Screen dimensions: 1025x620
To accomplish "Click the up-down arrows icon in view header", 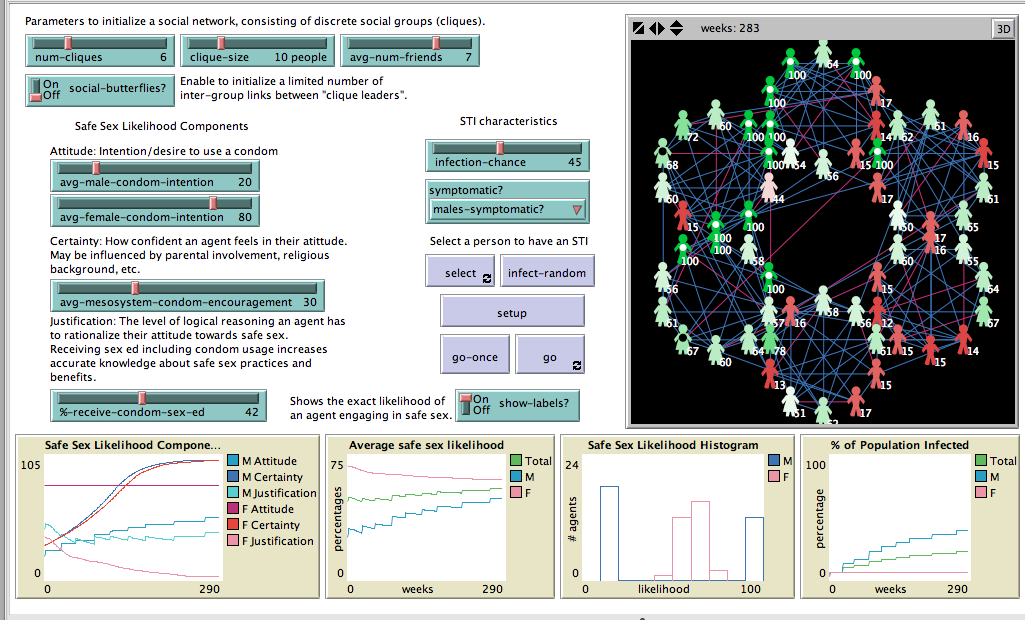I will tap(676, 28).
